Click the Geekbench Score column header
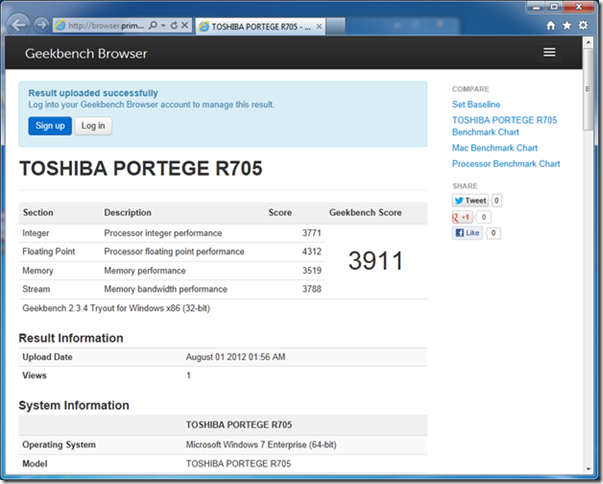The image size is (603, 484). [365, 213]
